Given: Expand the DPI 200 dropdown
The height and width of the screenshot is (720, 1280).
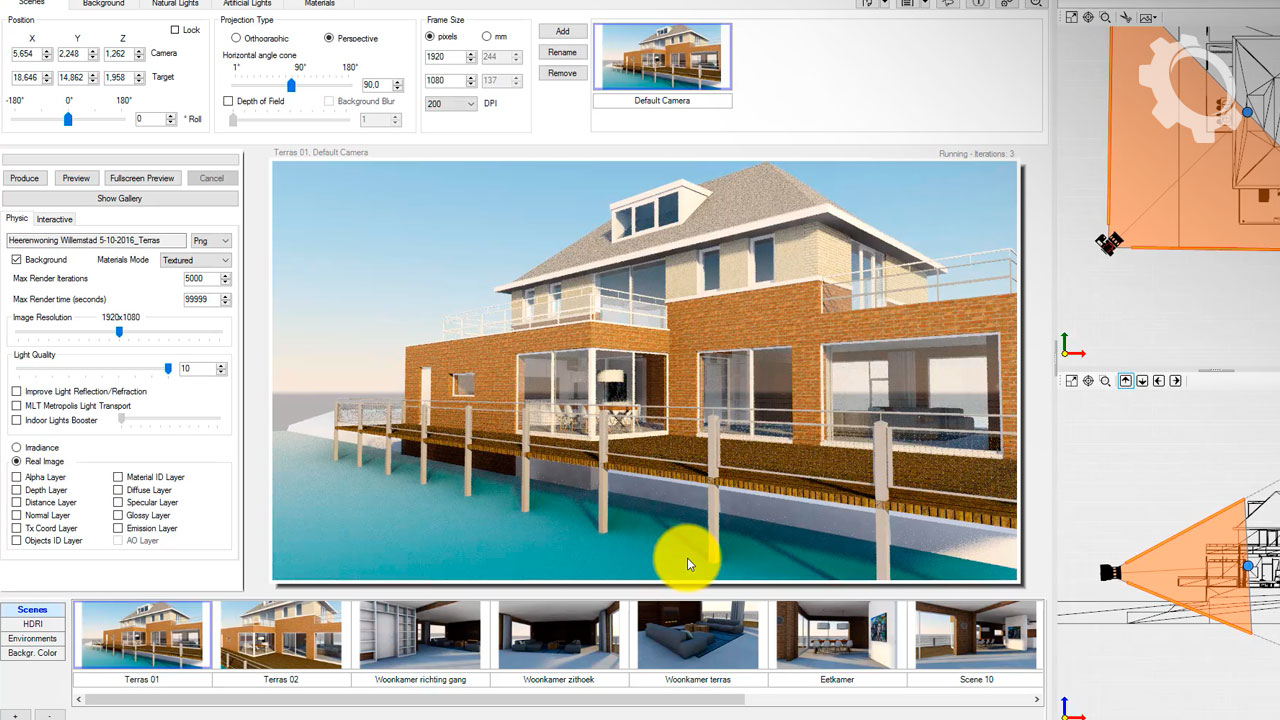Looking at the screenshot, I should pos(451,104).
